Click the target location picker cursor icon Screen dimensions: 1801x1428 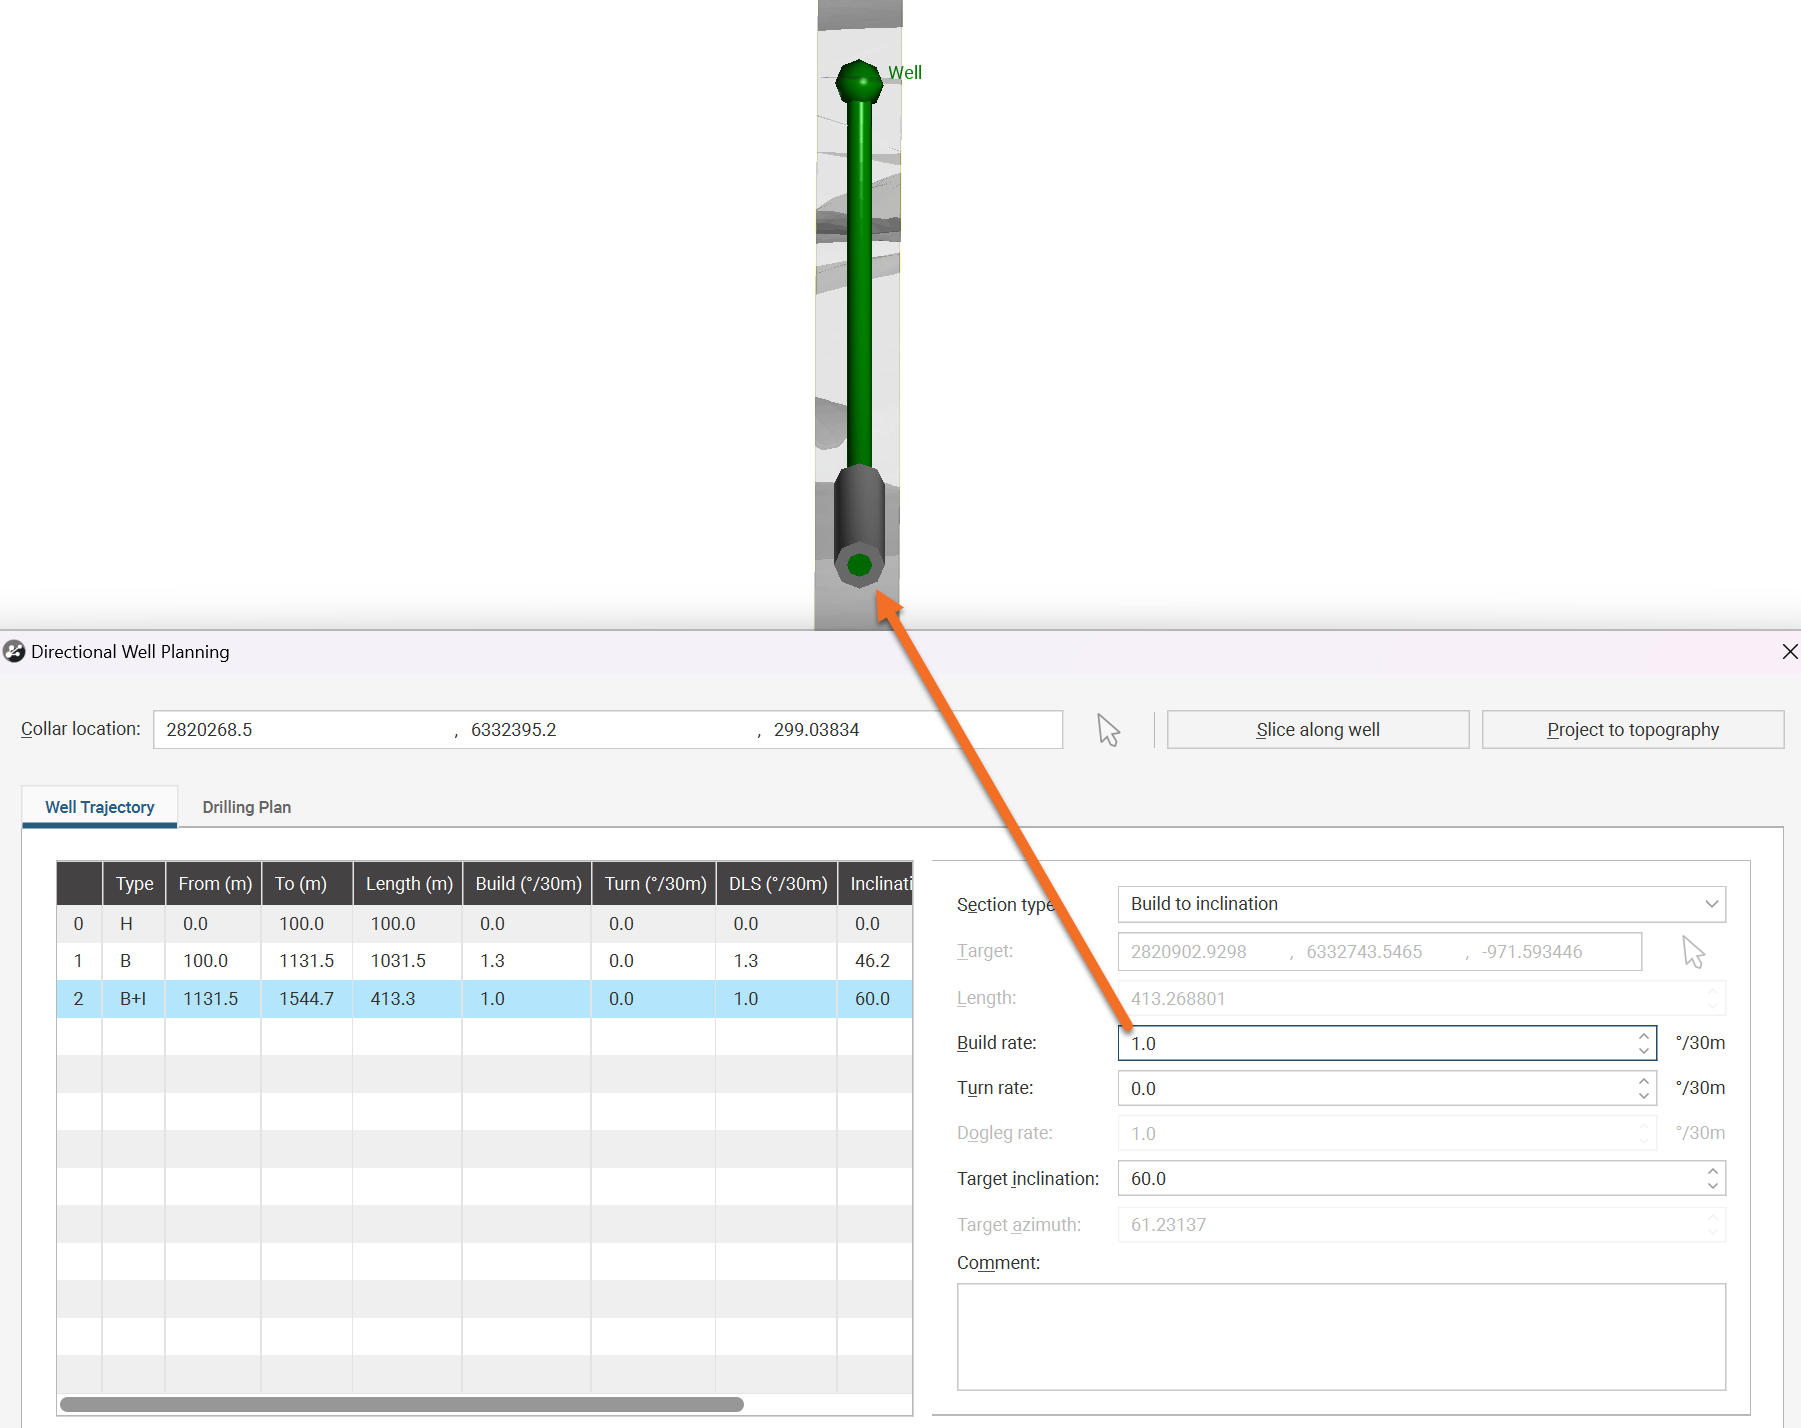coord(1692,952)
